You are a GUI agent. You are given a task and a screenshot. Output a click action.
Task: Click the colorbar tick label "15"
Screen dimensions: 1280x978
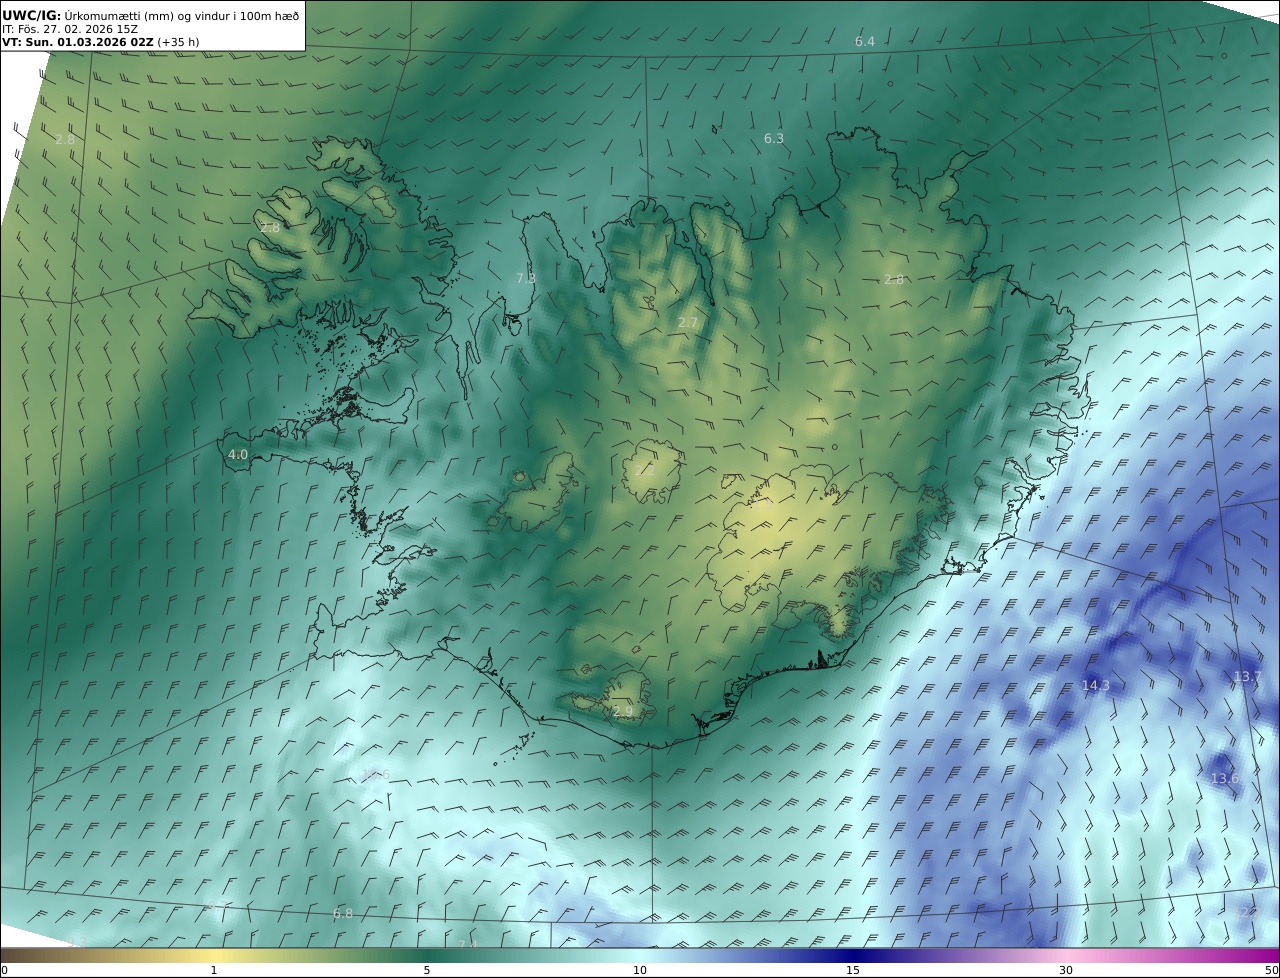(853, 970)
